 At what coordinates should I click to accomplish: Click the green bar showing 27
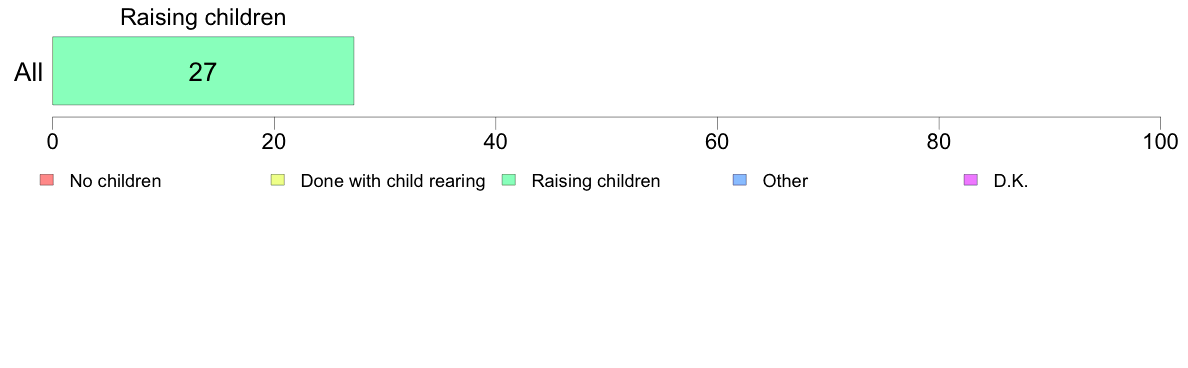click(203, 70)
